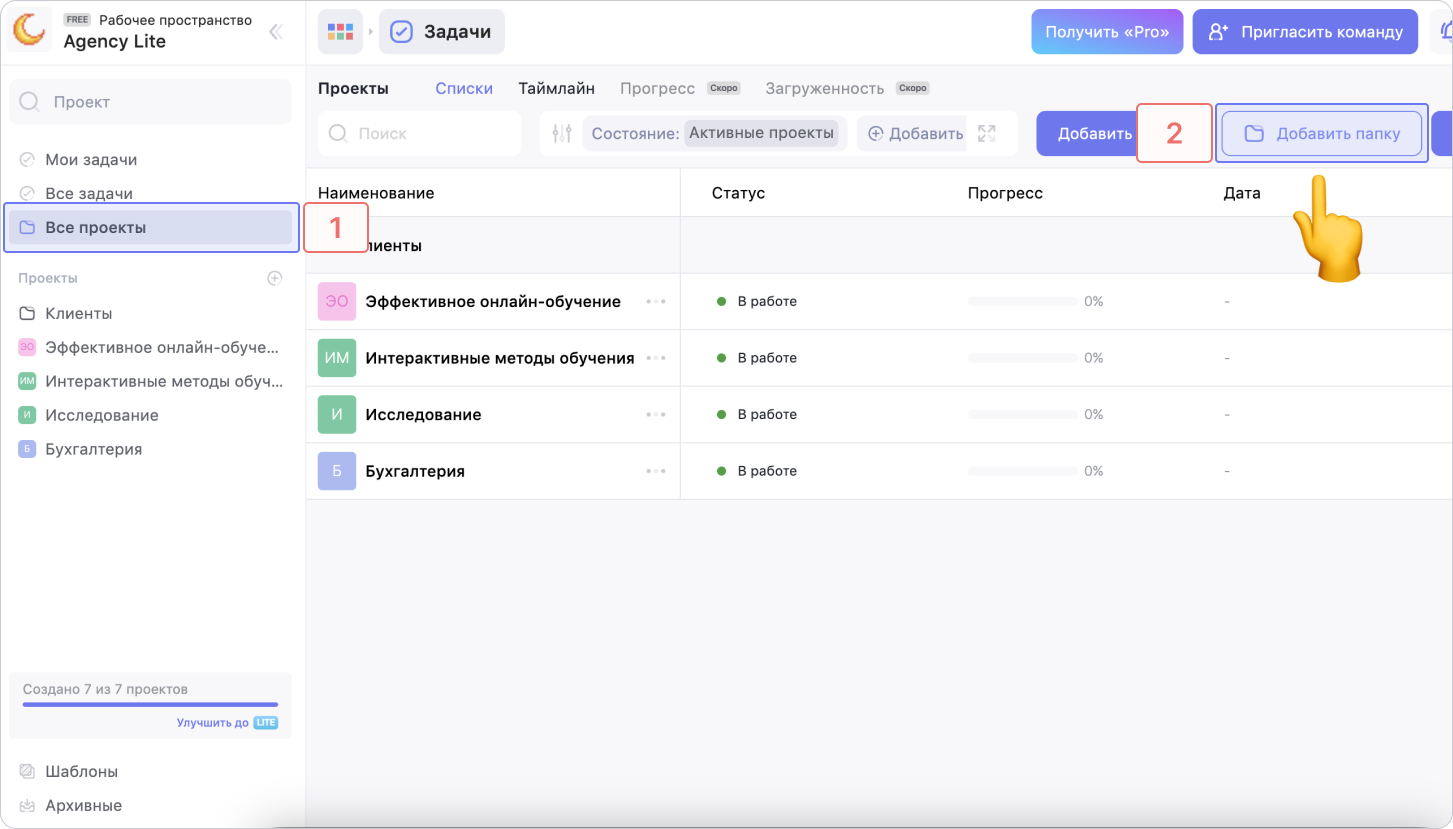Click the Улучшить до LITE link
The height and width of the screenshot is (829, 1453).
[227, 723]
